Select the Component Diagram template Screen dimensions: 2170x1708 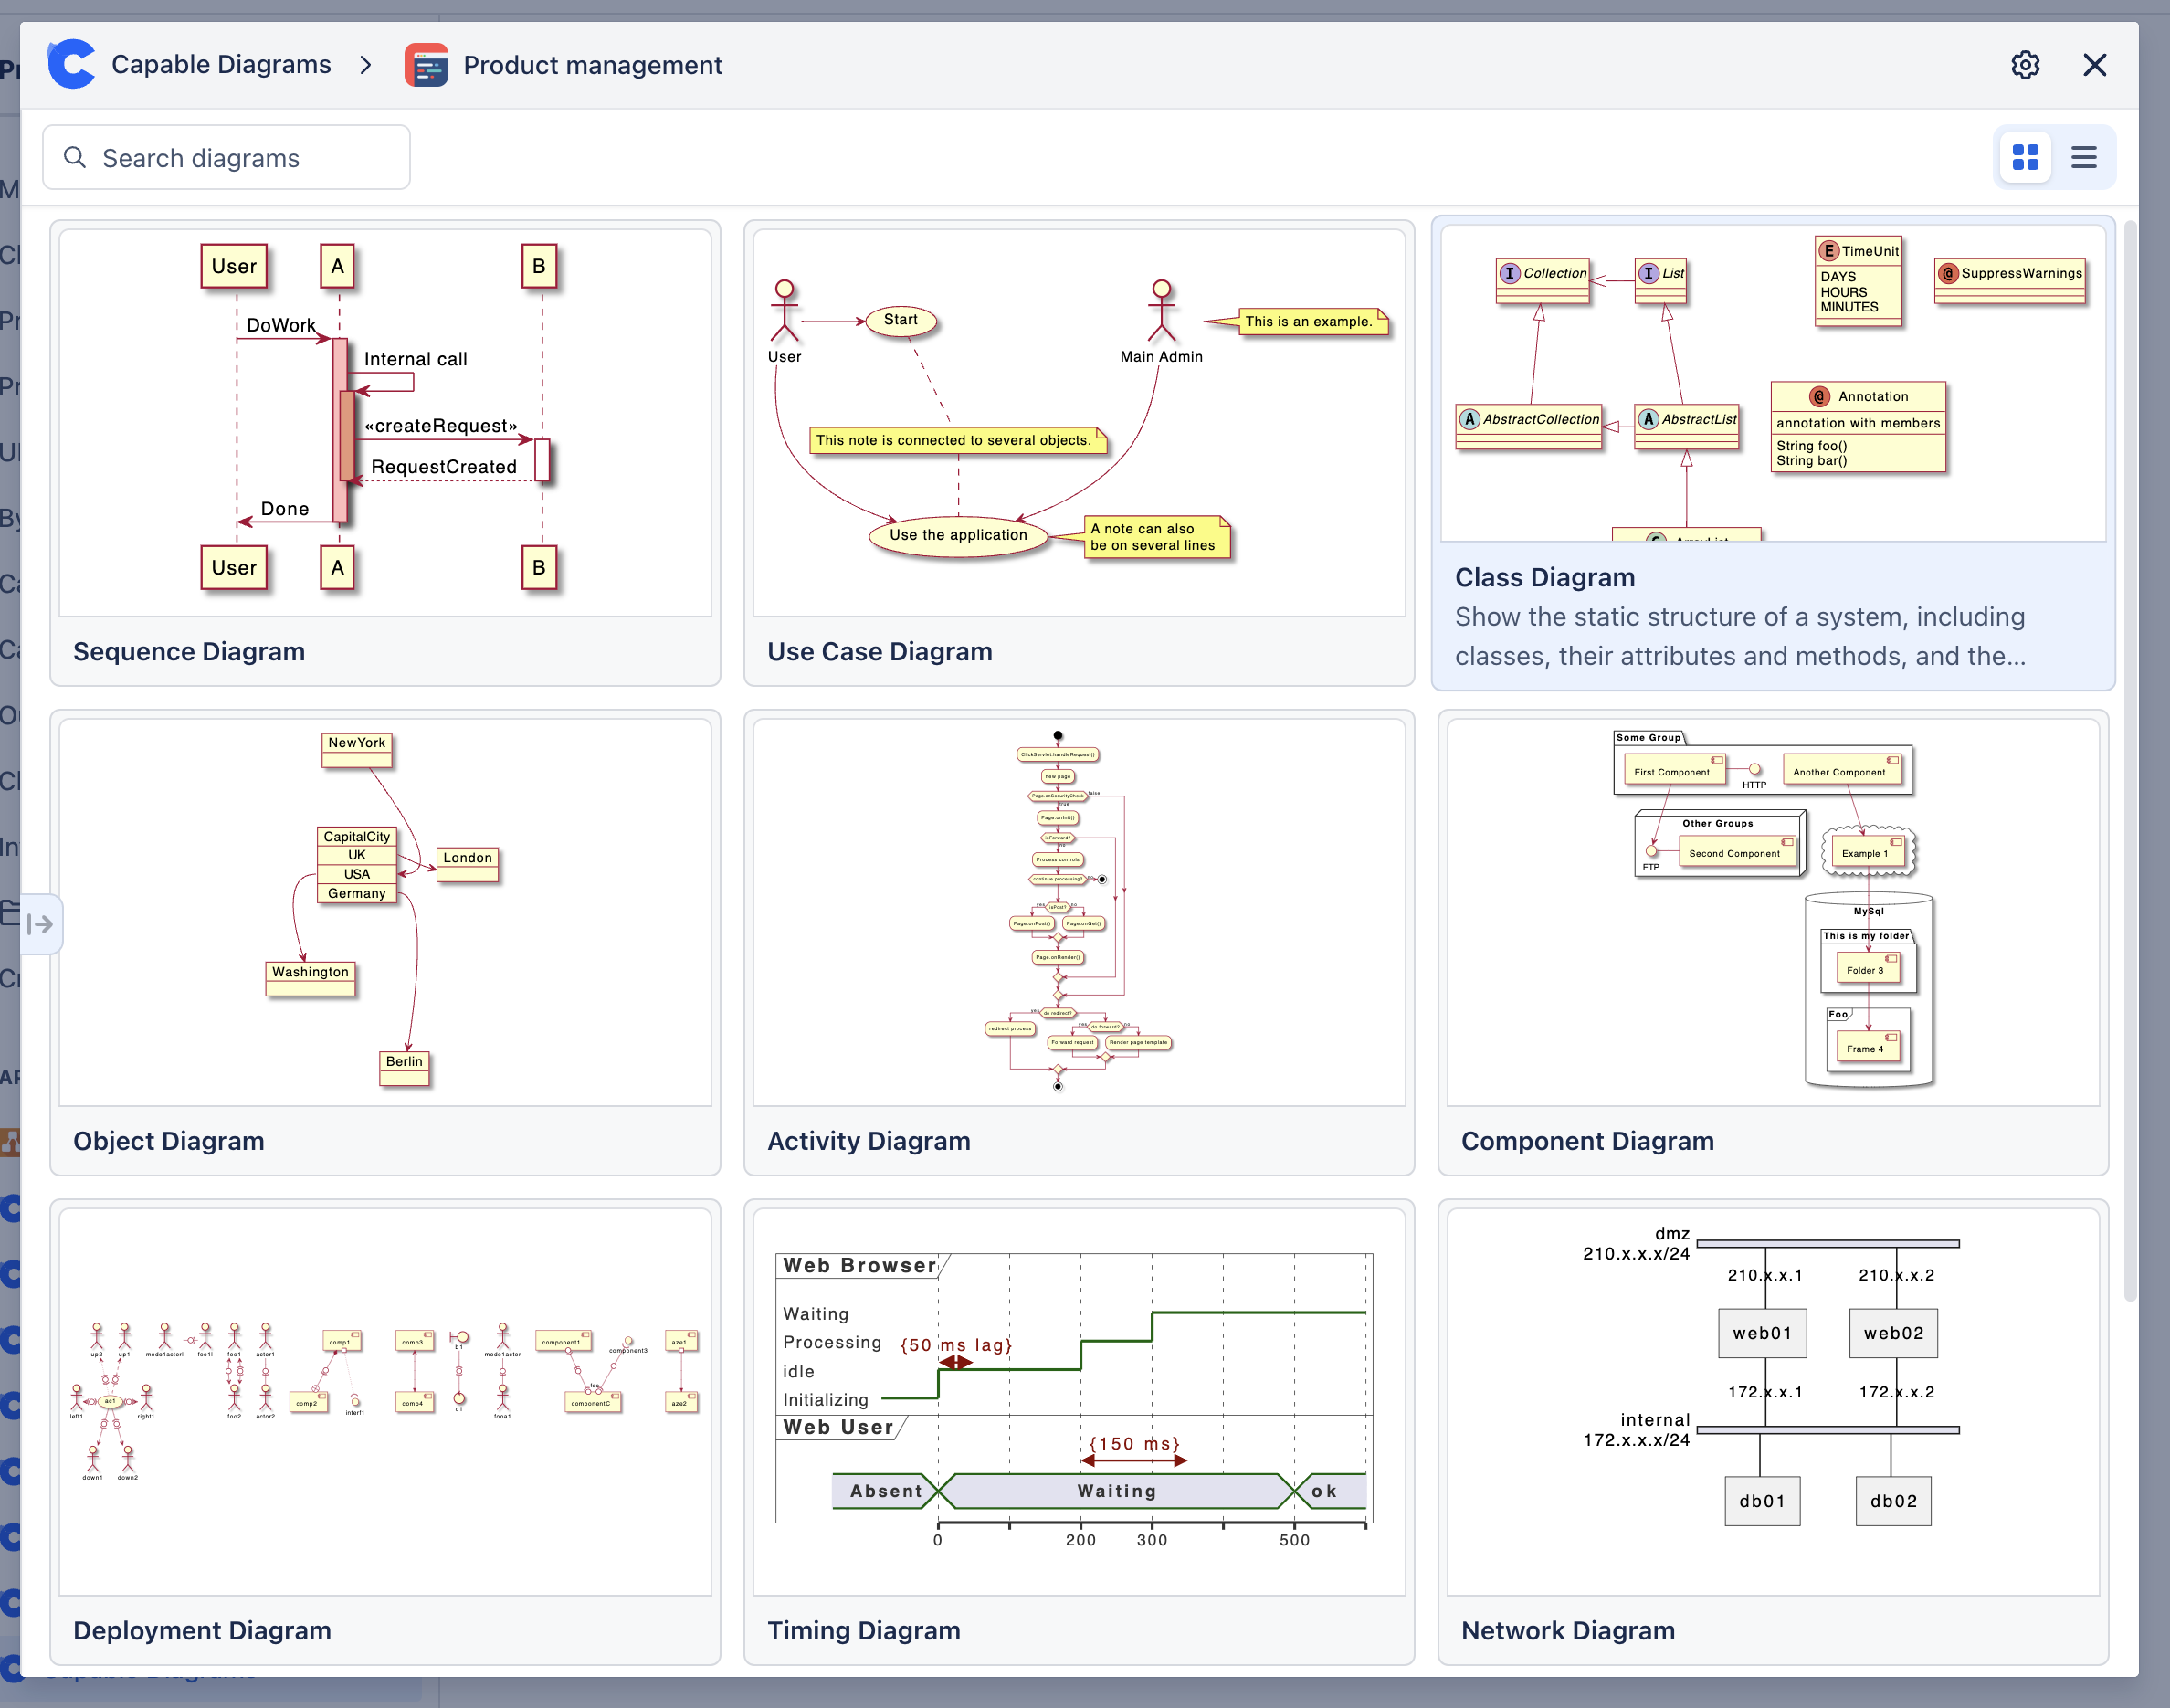(1773, 942)
